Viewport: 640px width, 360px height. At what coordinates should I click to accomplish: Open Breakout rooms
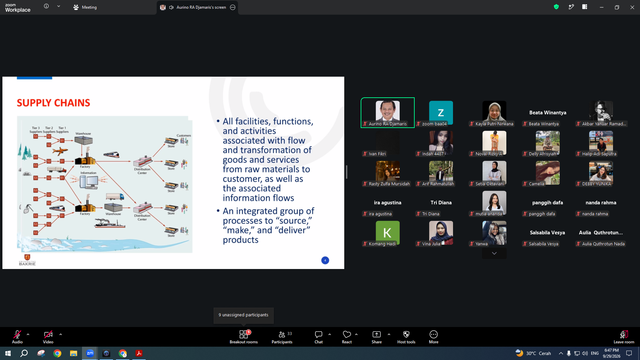coord(244,337)
